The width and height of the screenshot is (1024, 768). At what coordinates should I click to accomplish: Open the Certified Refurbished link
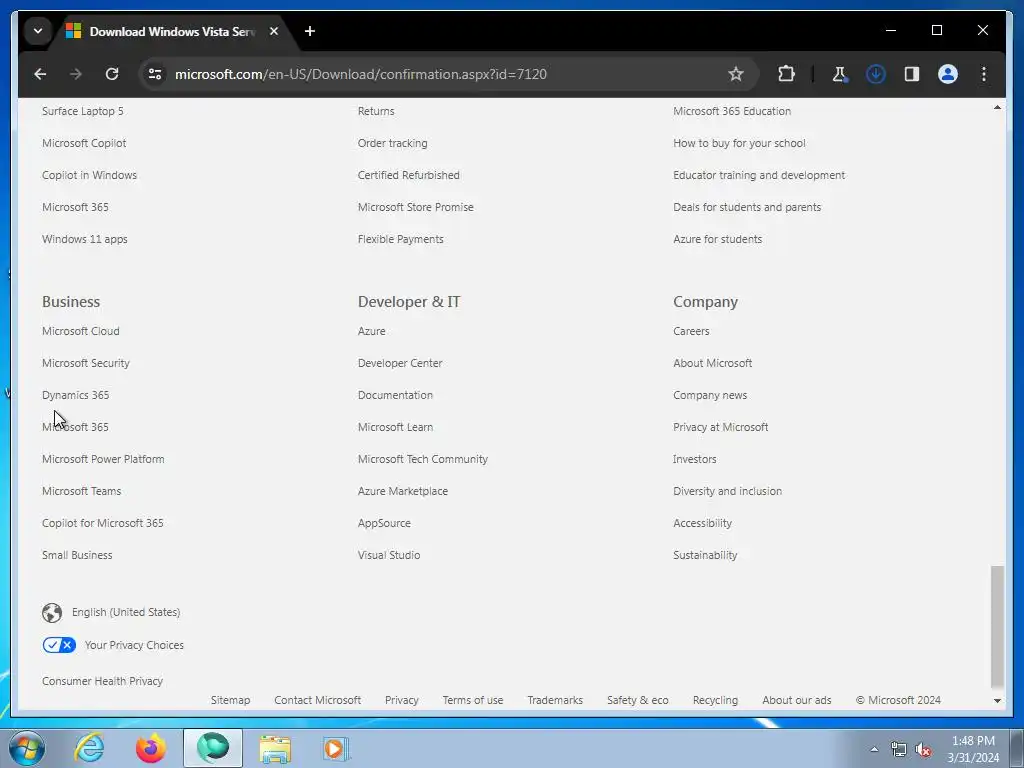click(409, 175)
